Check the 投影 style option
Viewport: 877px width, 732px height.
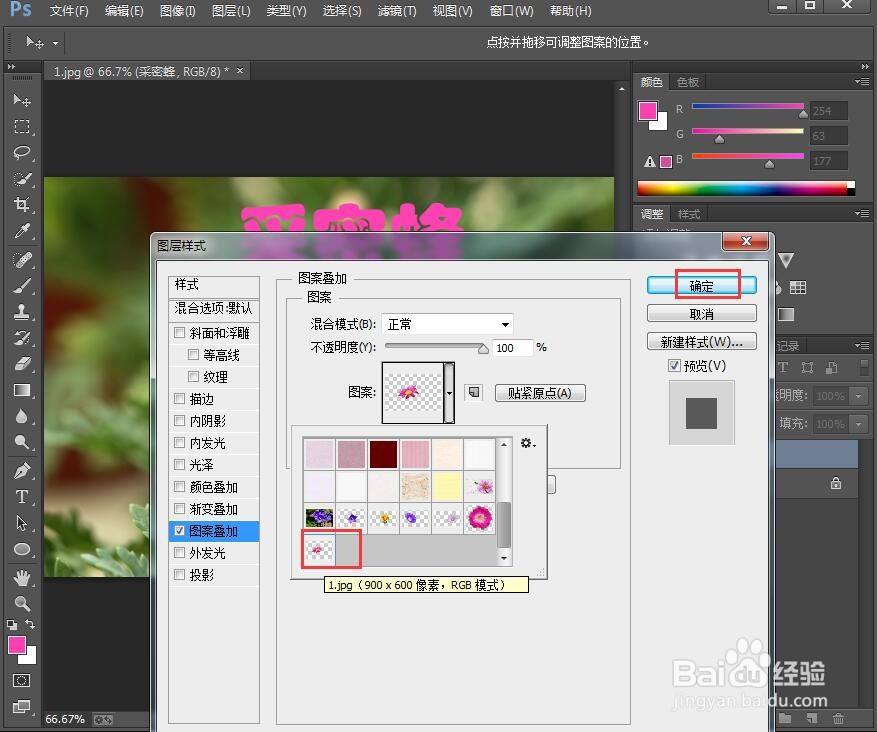180,575
